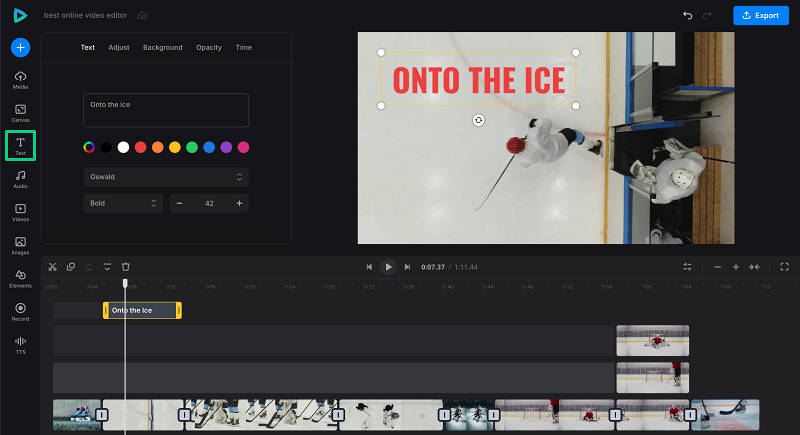The height and width of the screenshot is (435, 800).
Task: Skip to next clip
Action: click(407, 267)
